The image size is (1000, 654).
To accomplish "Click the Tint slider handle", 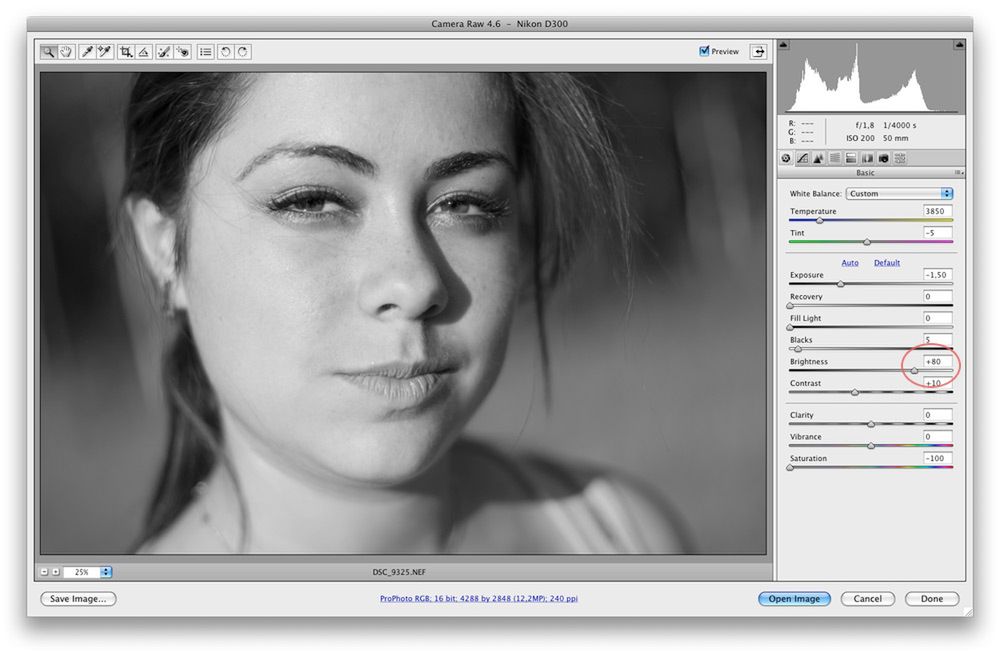I will [867, 242].
